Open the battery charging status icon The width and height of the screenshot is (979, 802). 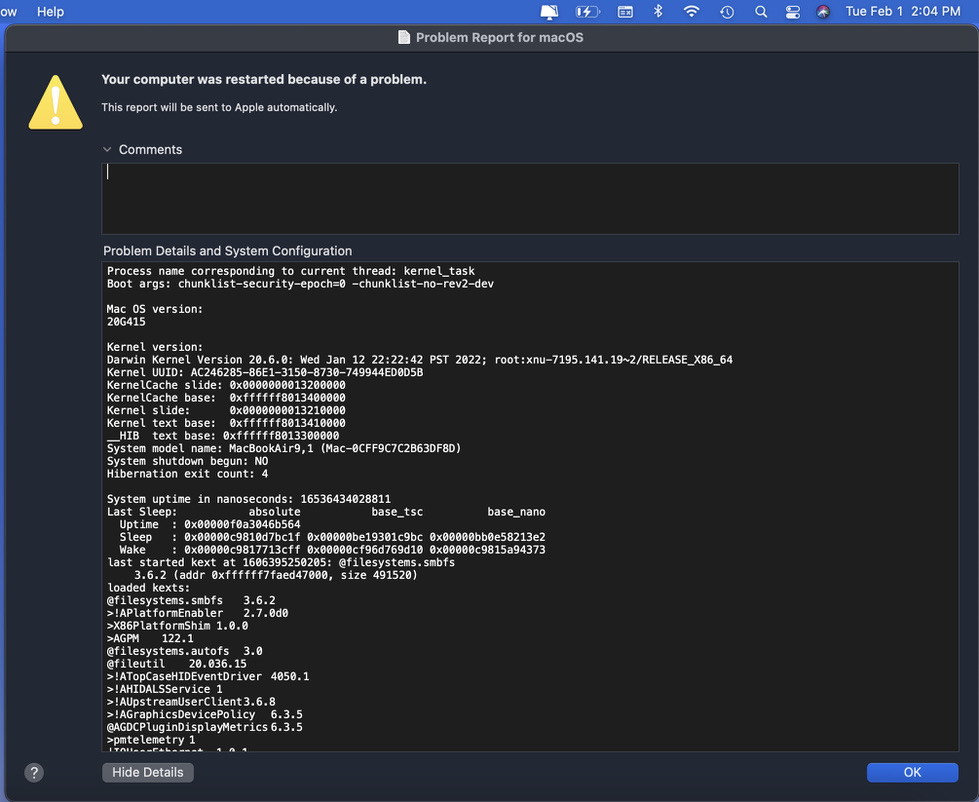[x=587, y=11]
